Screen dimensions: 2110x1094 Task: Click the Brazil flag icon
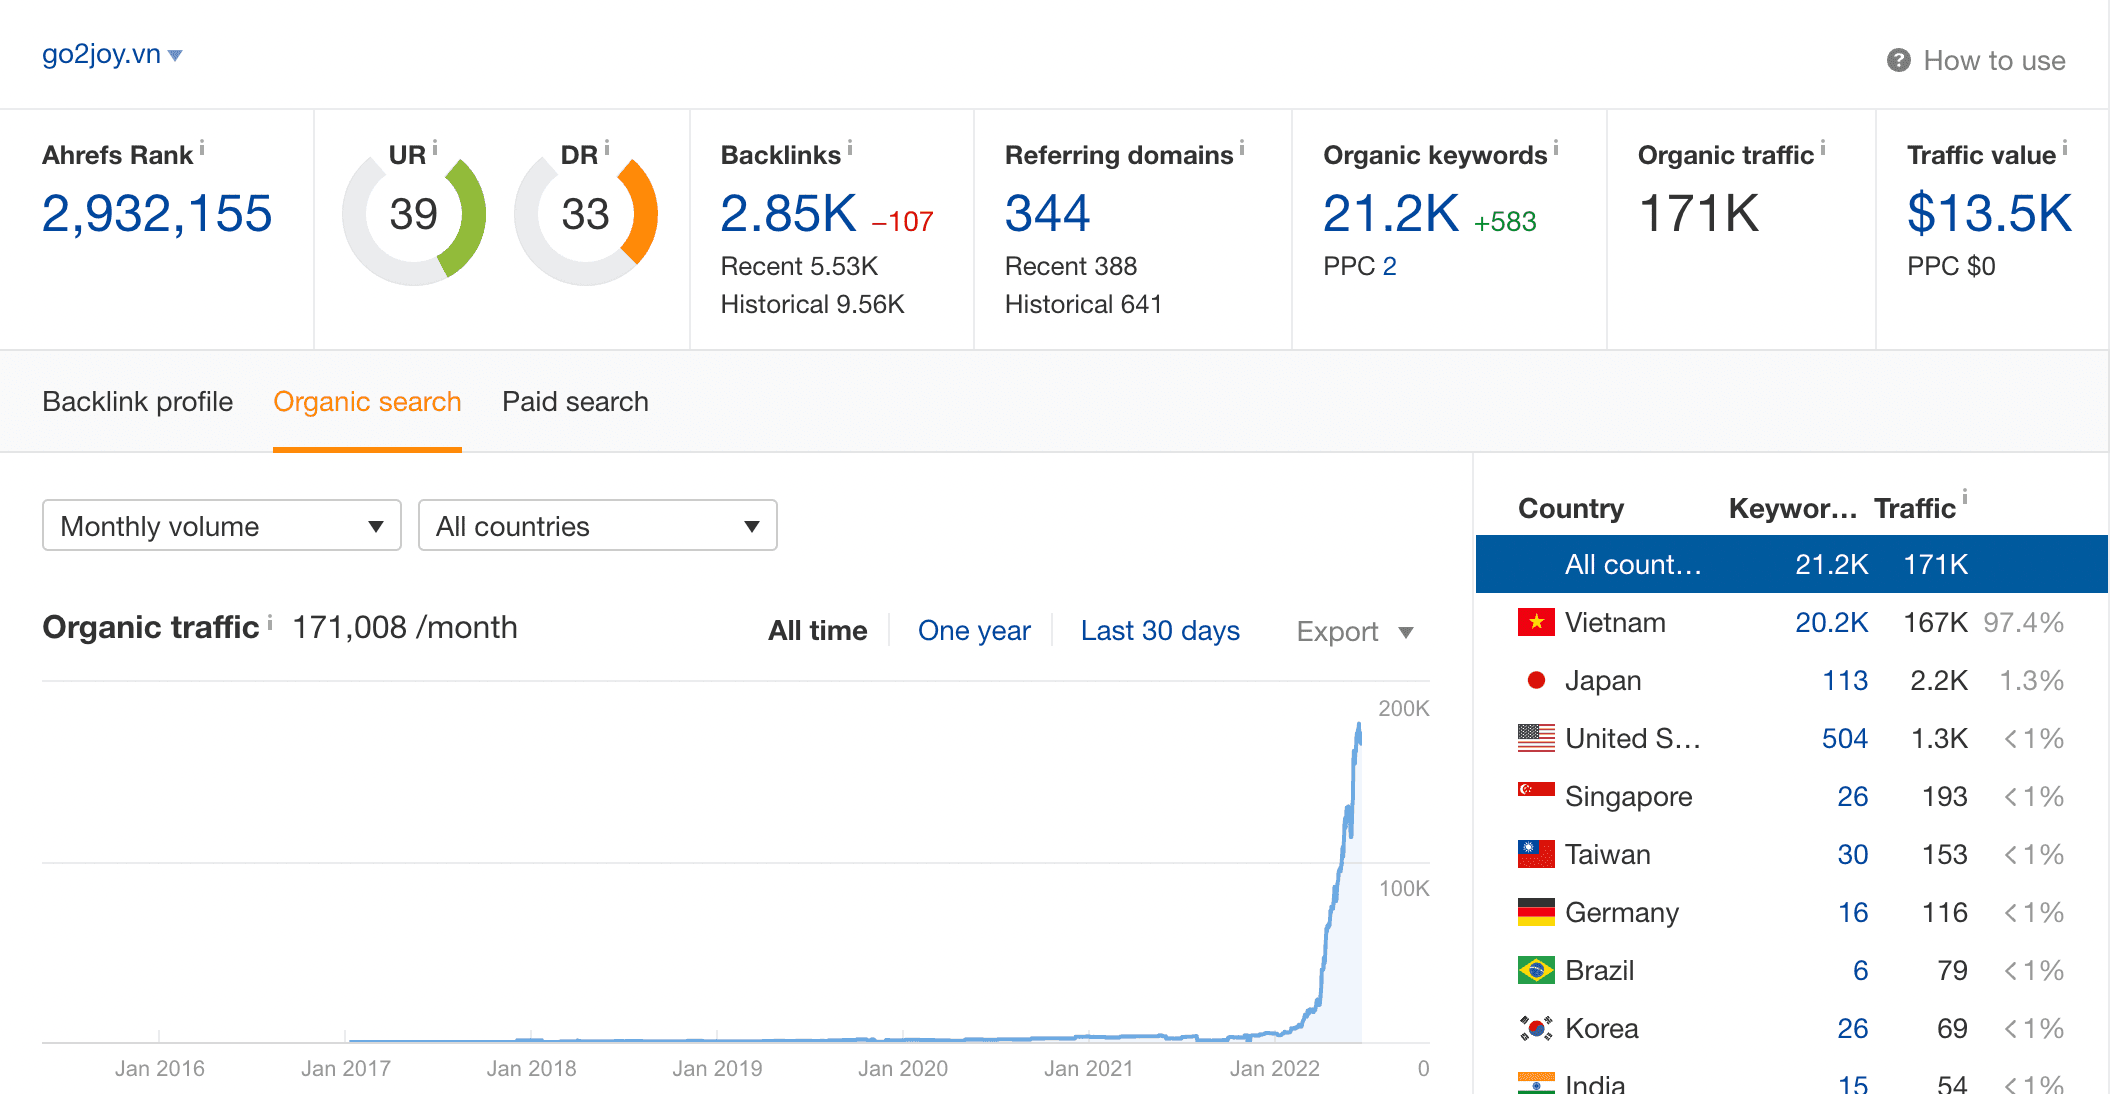tap(1536, 970)
